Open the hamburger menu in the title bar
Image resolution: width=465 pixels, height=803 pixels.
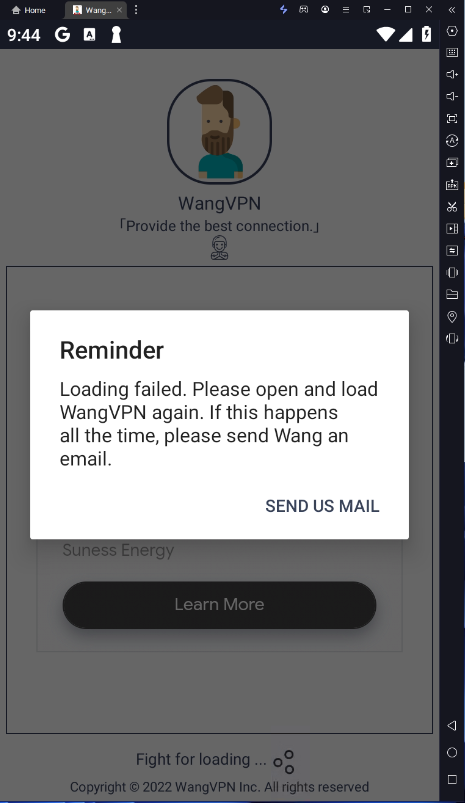(x=346, y=10)
